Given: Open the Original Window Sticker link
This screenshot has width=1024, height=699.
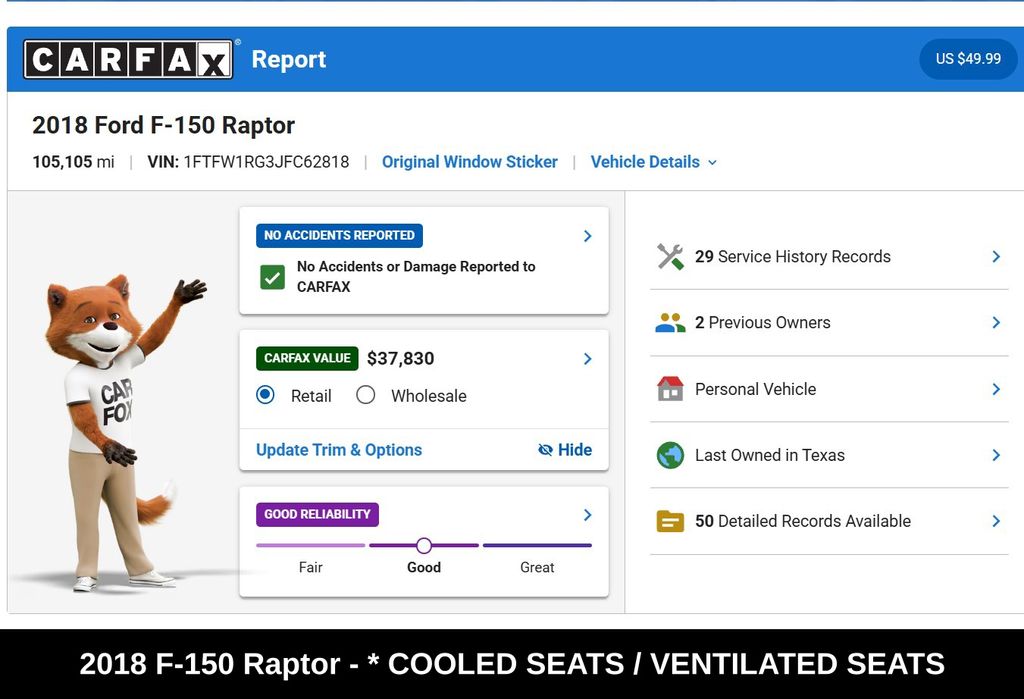Looking at the screenshot, I should [x=470, y=162].
